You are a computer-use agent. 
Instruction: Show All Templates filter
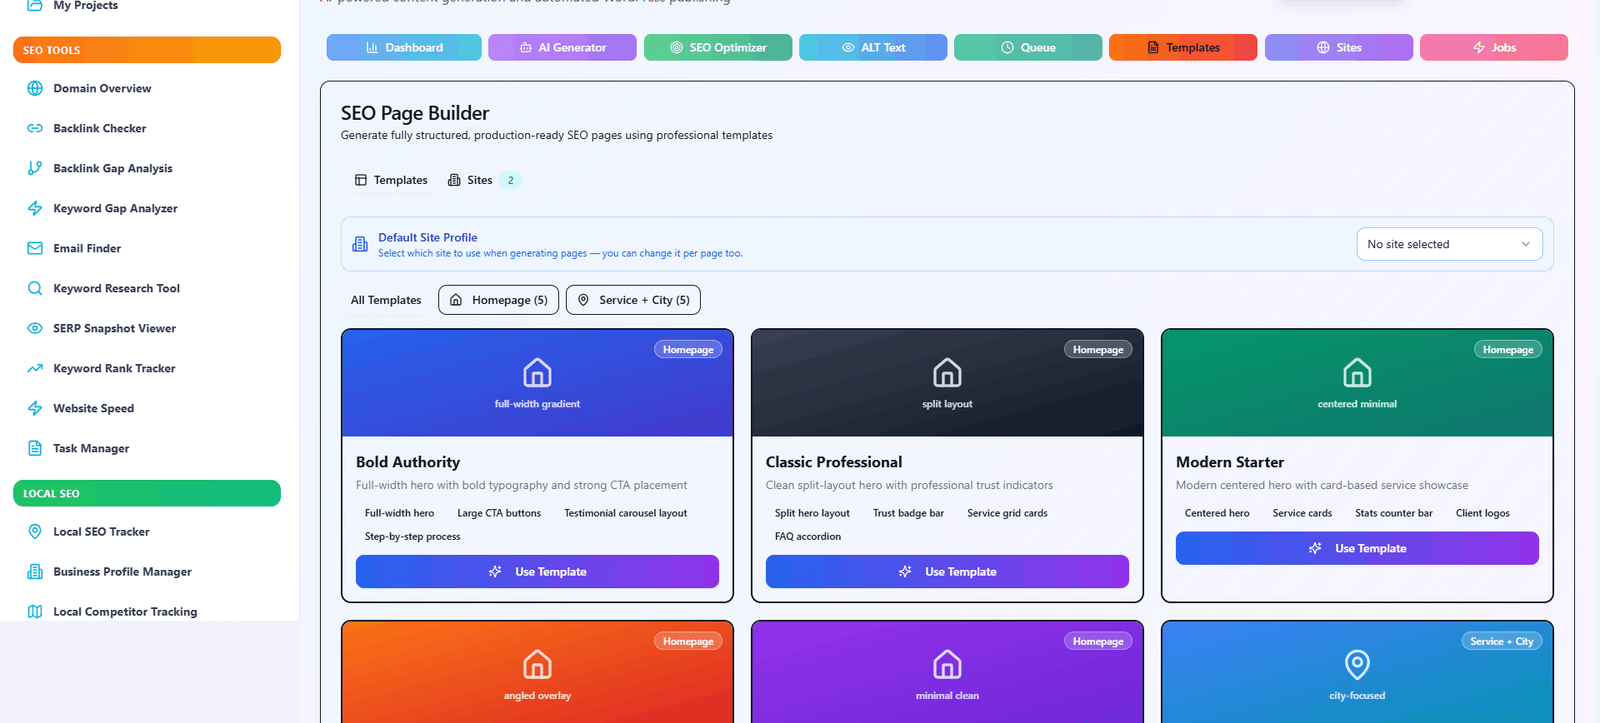pyautogui.click(x=386, y=300)
